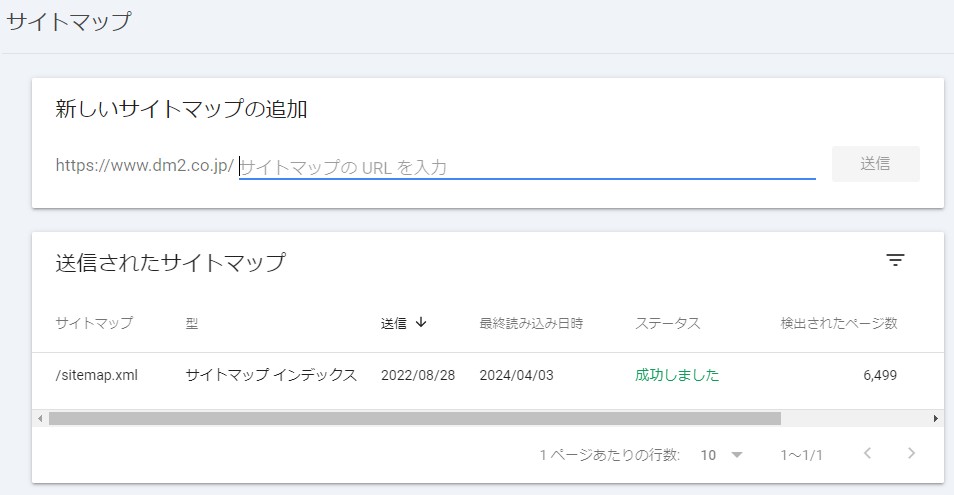The image size is (954, 495).
Task: Go to the previous page with left chevron
Action: tap(868, 453)
